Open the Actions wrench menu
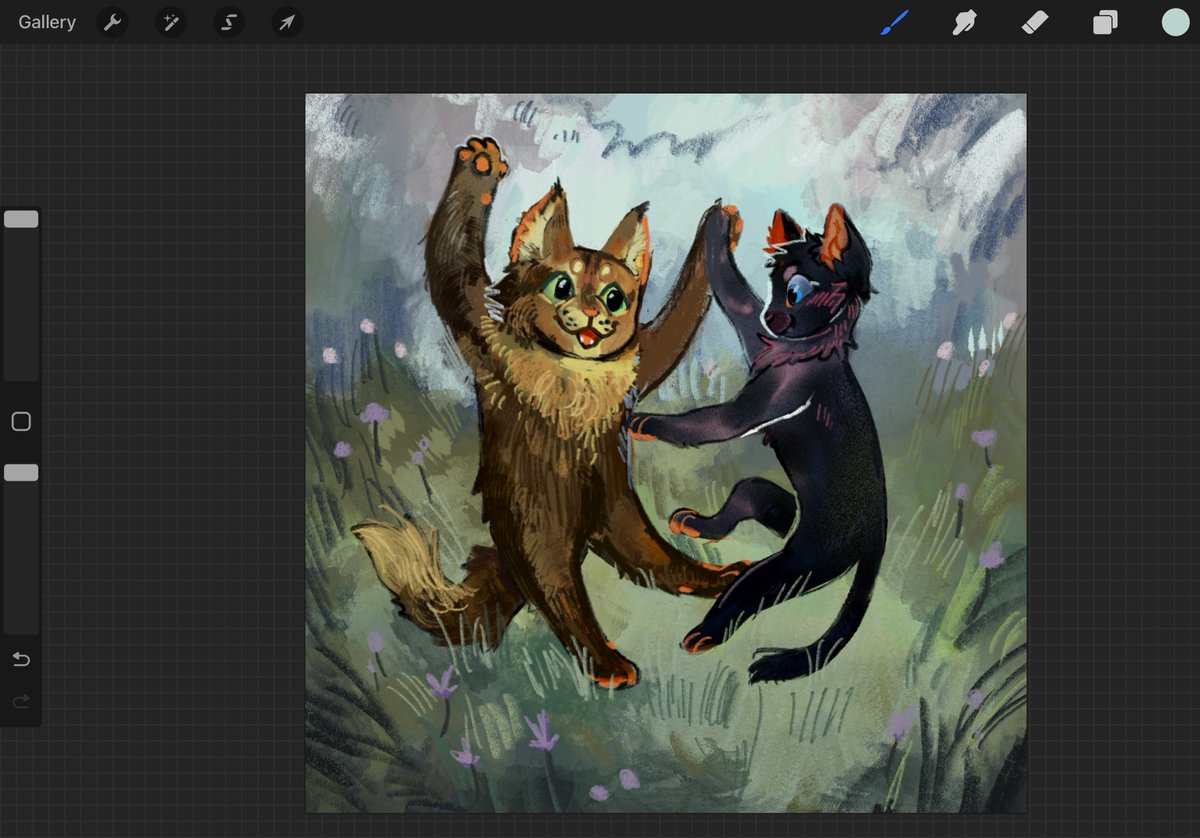 [x=112, y=22]
